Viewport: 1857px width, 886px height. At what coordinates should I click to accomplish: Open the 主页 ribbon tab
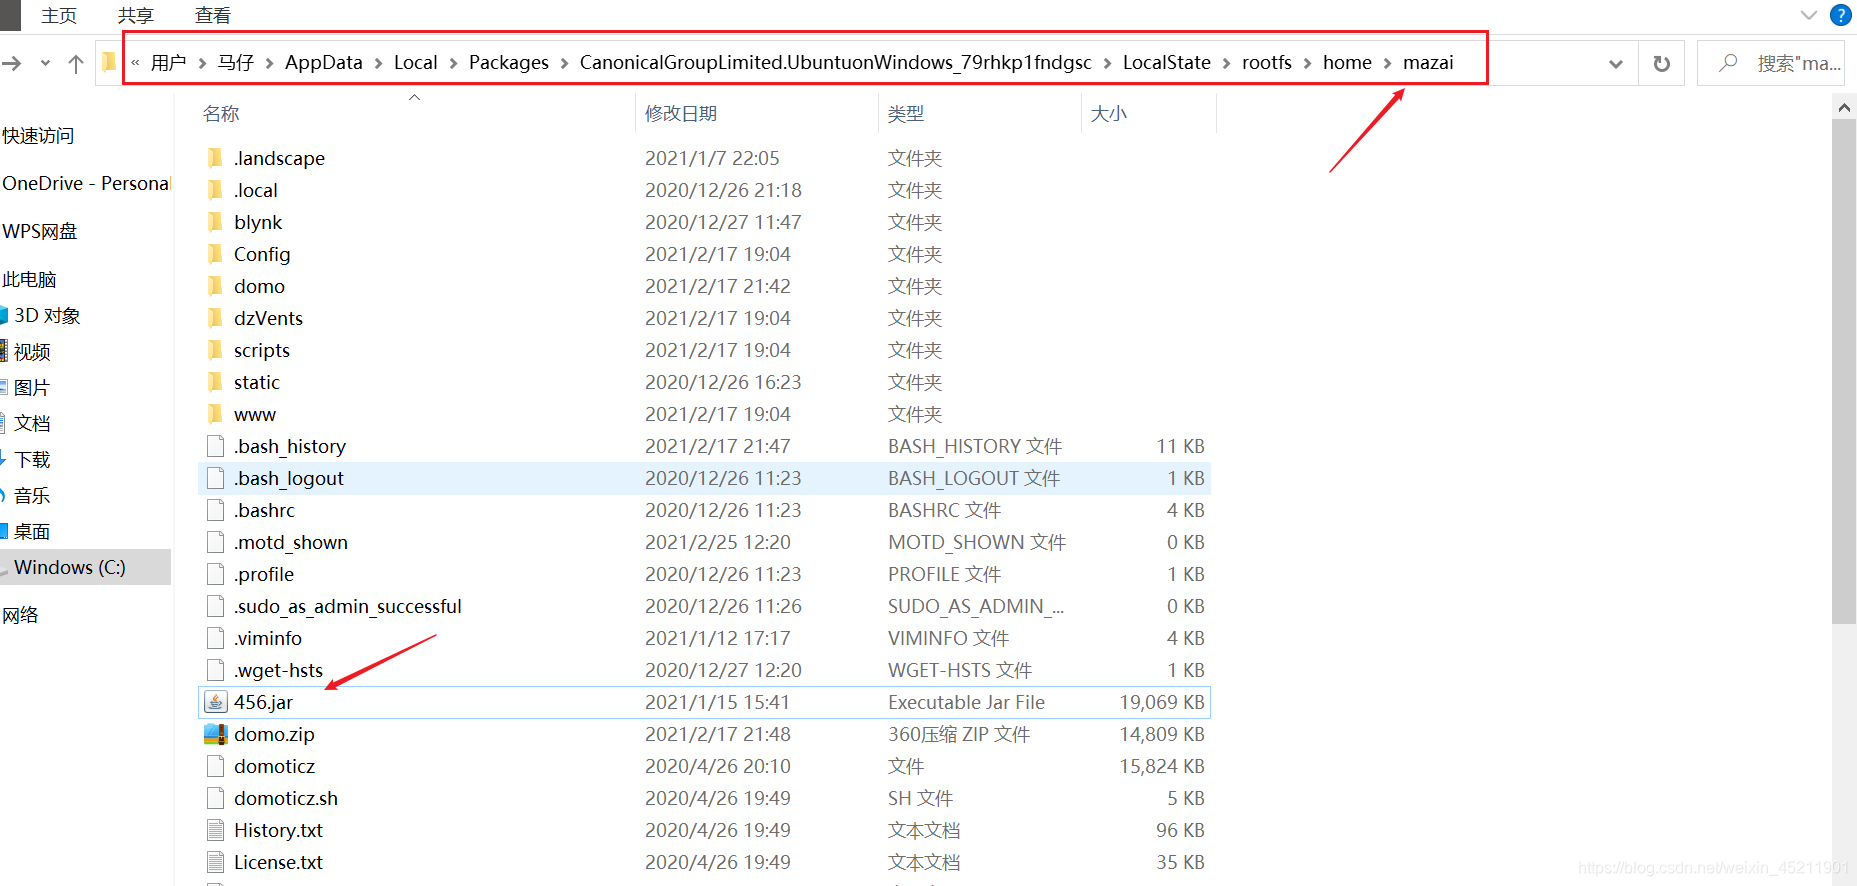59,15
